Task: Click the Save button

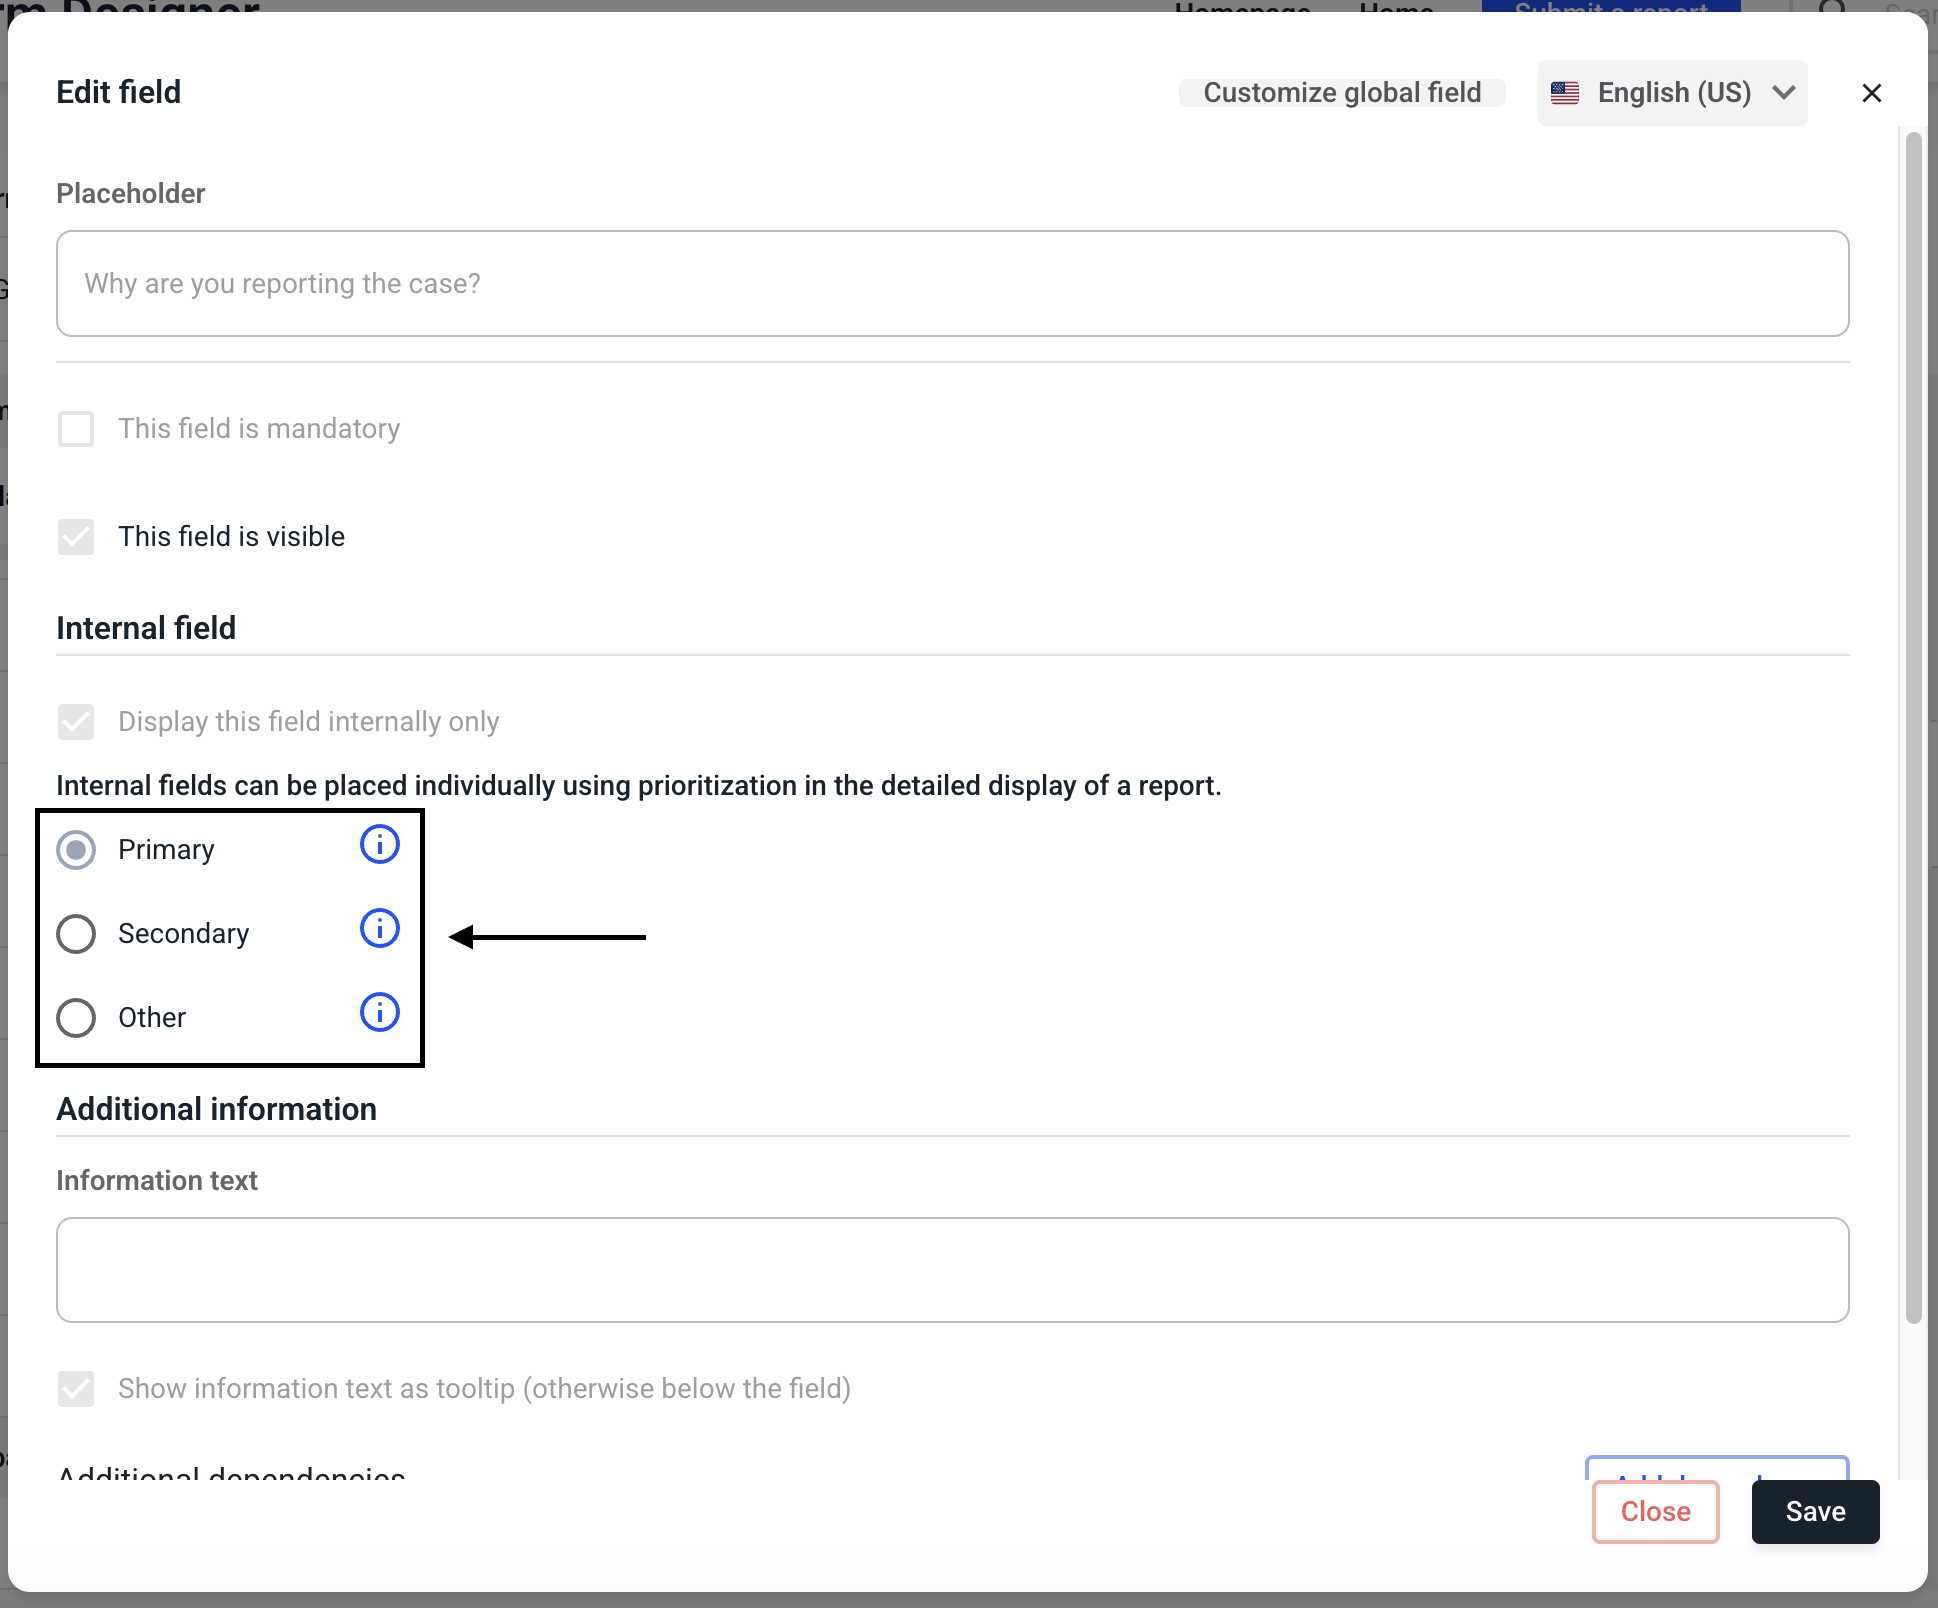Action: [x=1814, y=1512]
